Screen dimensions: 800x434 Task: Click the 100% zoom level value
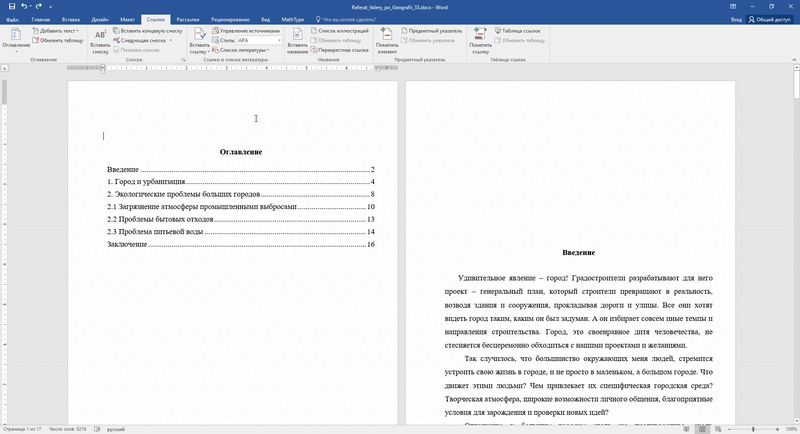791,429
